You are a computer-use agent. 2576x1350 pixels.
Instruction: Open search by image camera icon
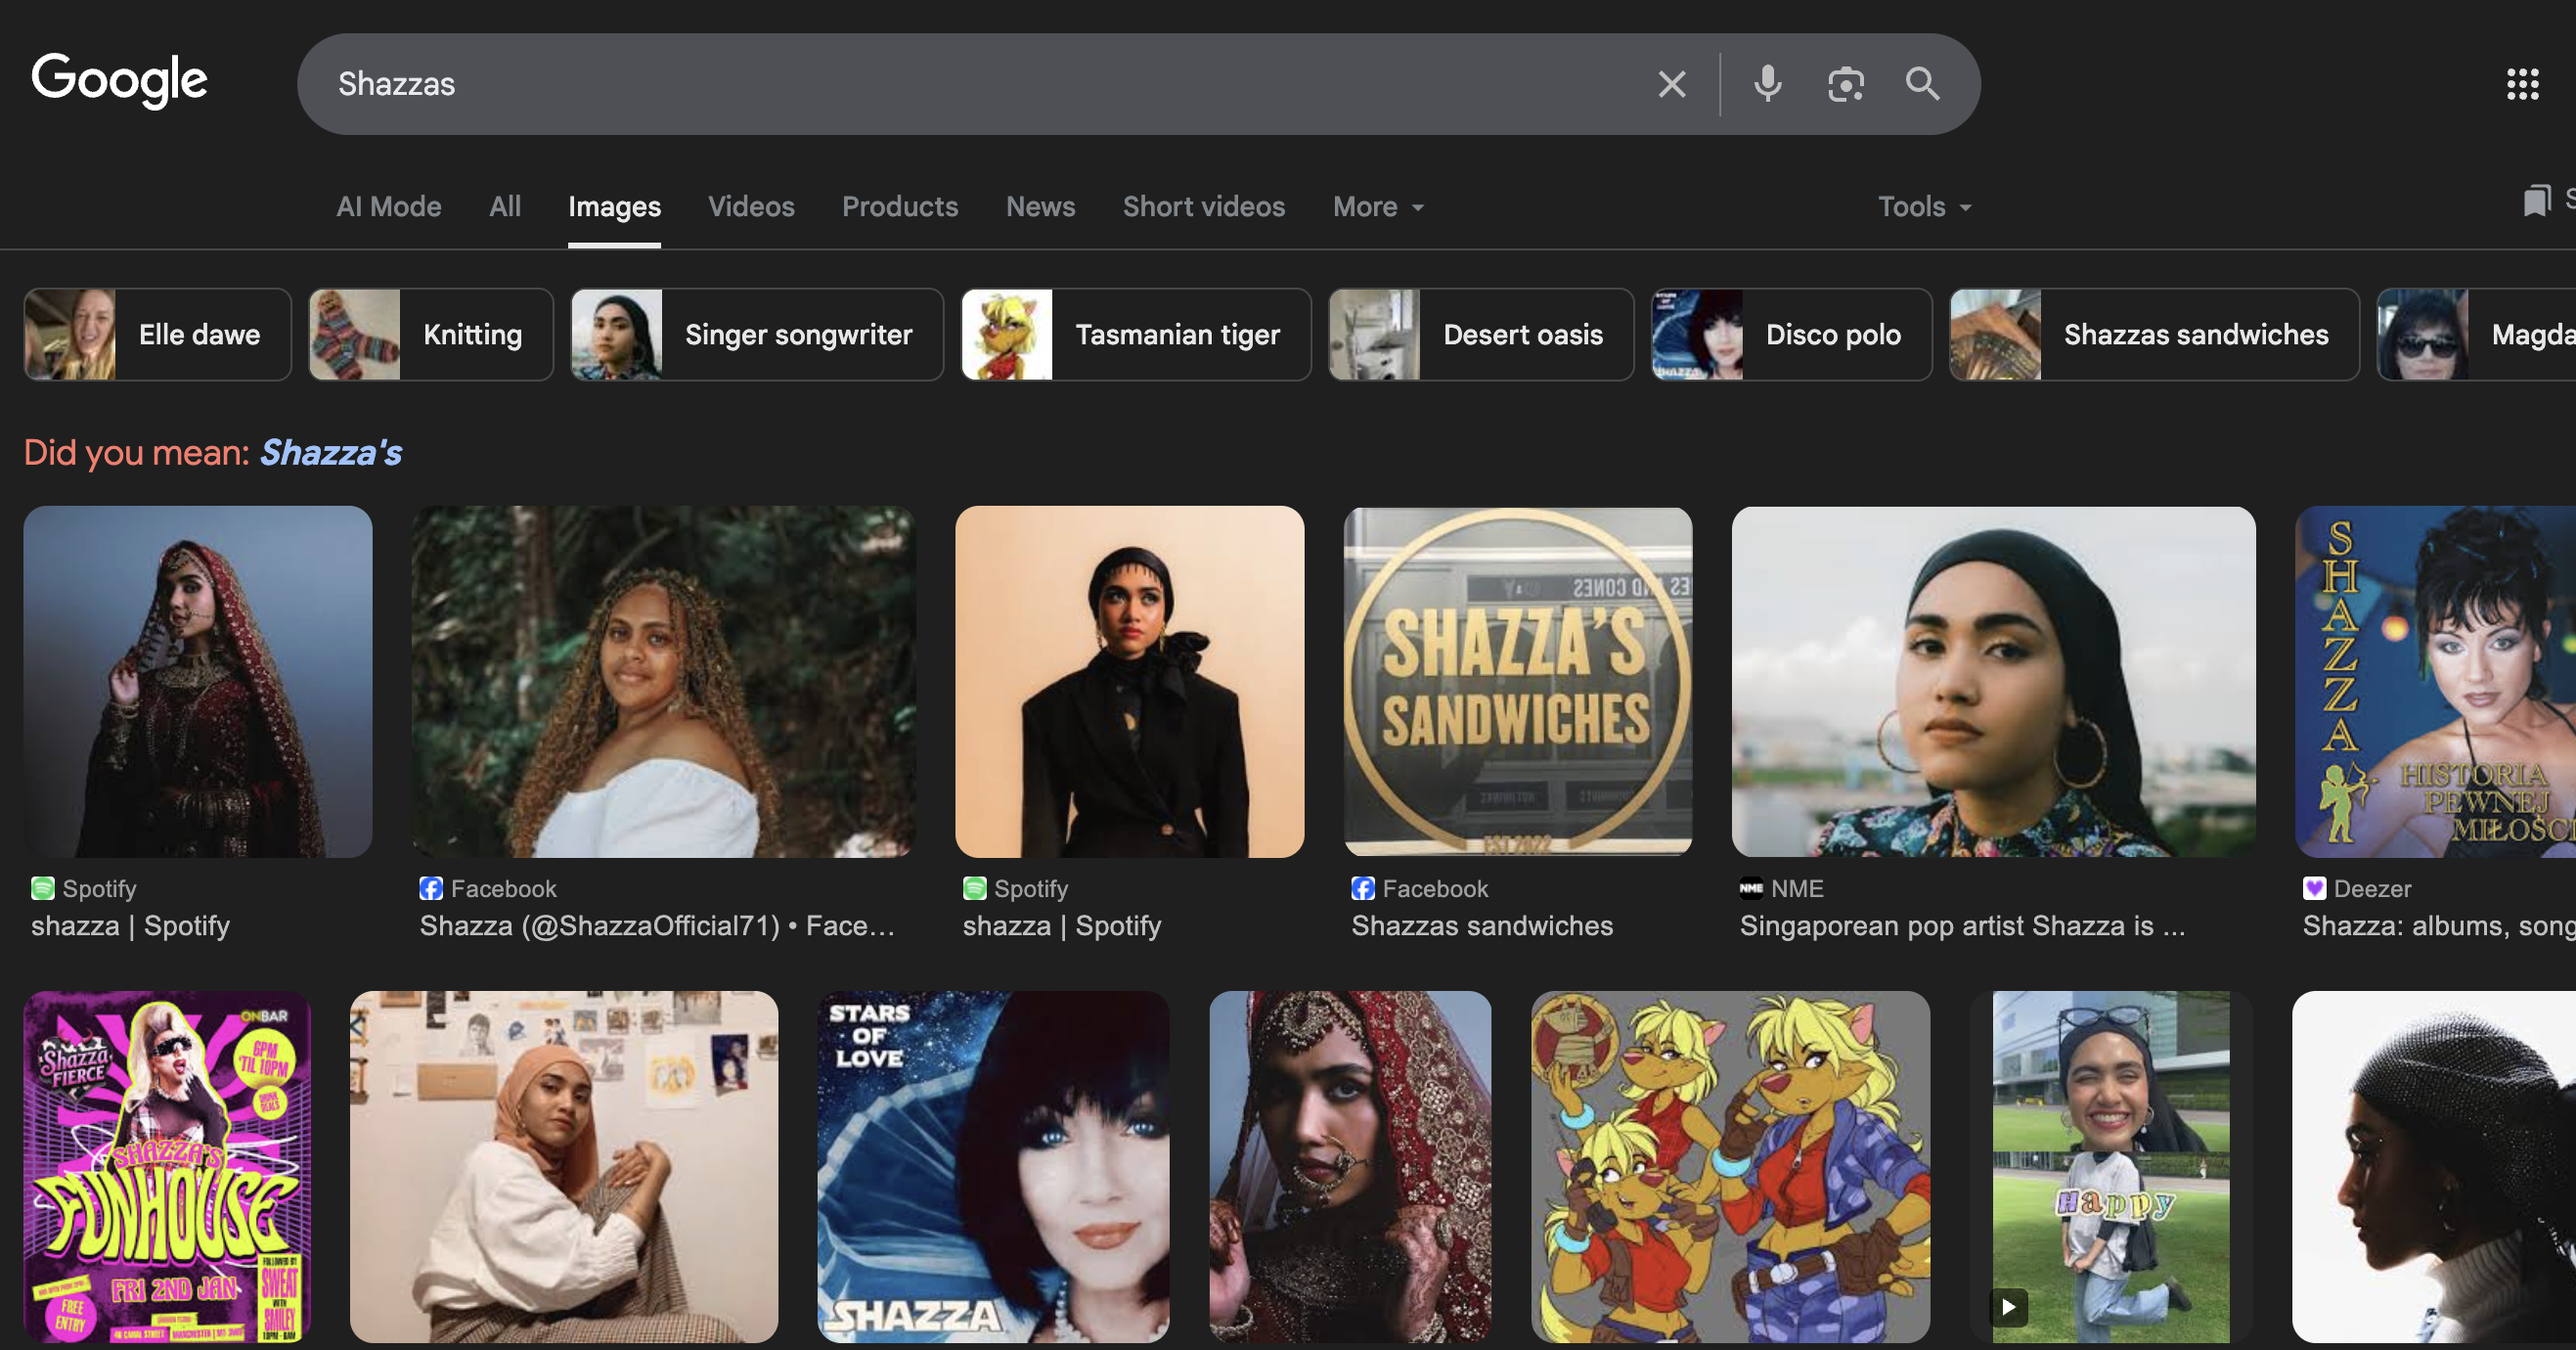(x=1845, y=84)
